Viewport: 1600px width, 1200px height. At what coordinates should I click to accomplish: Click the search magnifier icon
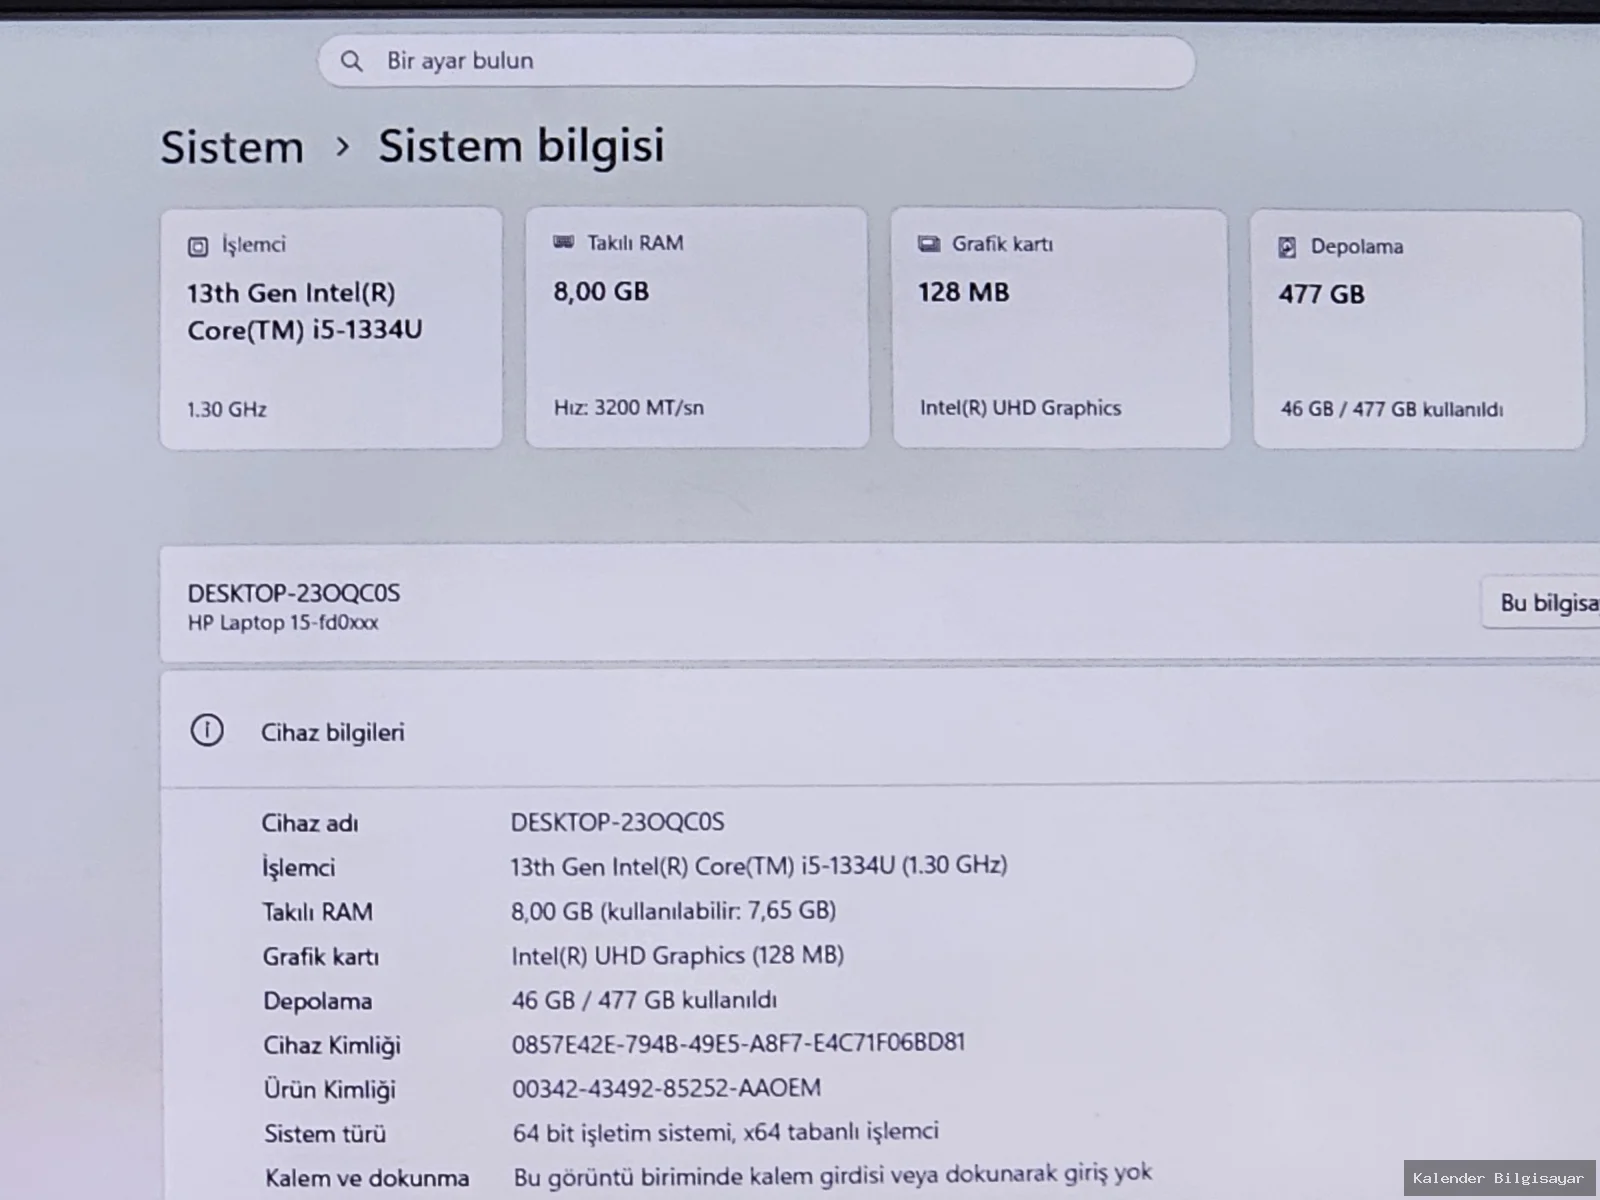351,61
